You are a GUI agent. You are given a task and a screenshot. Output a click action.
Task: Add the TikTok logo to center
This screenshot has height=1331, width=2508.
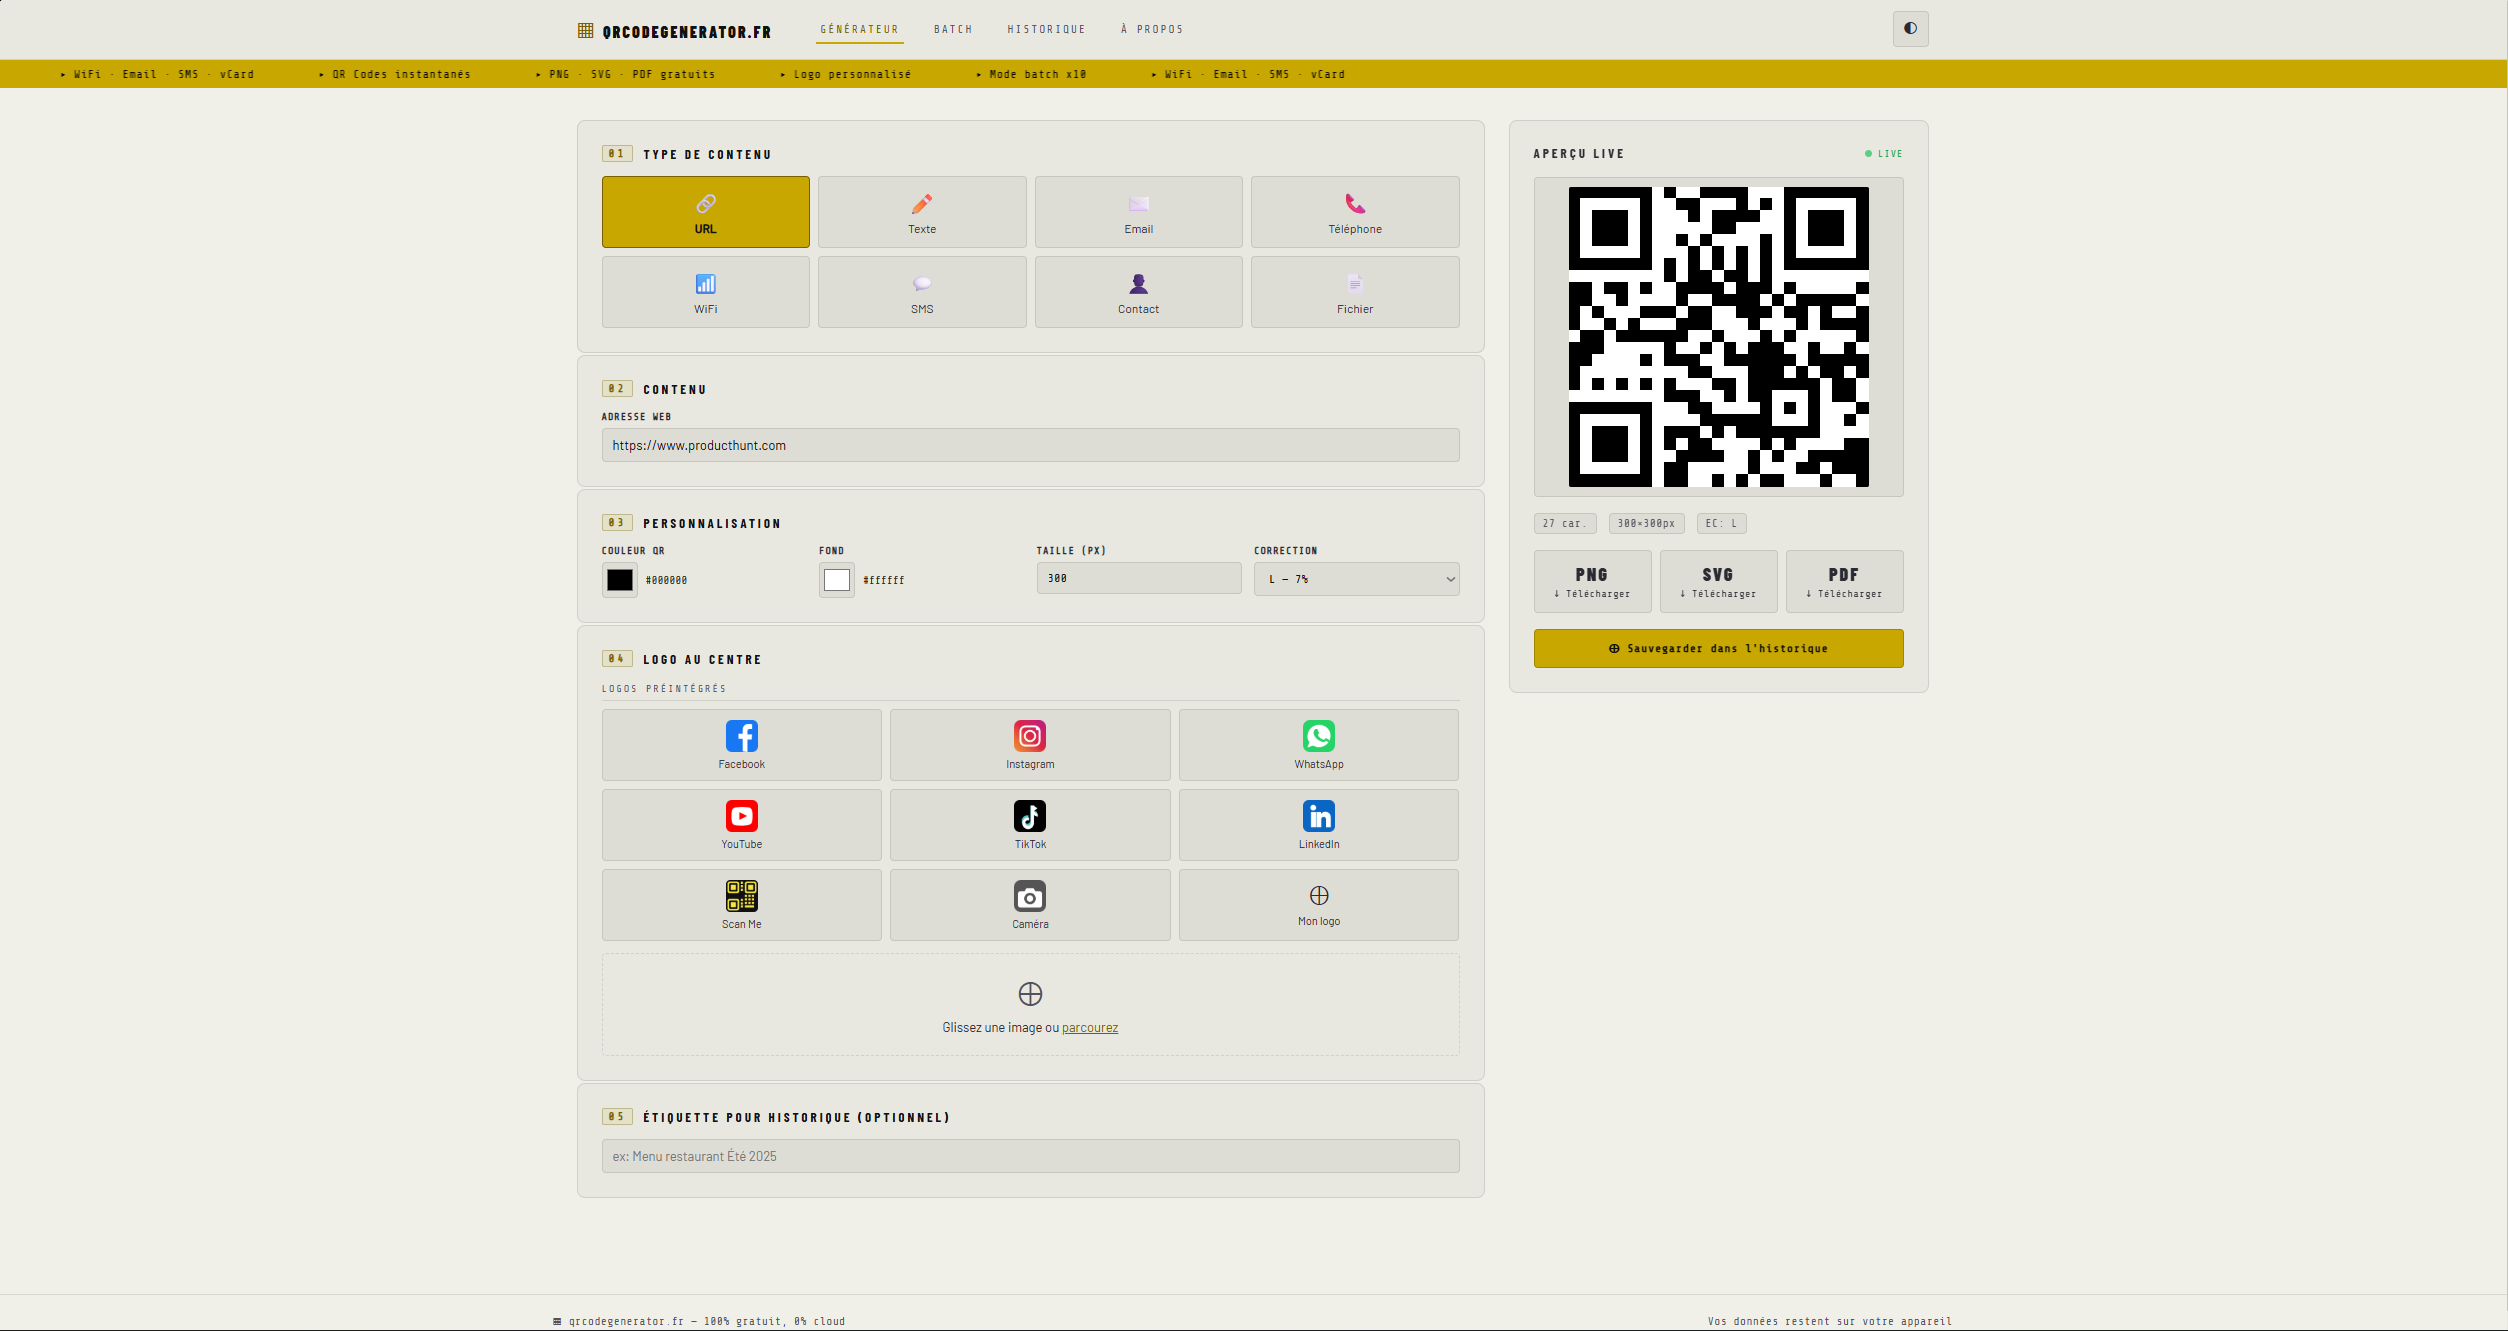coord(1030,825)
